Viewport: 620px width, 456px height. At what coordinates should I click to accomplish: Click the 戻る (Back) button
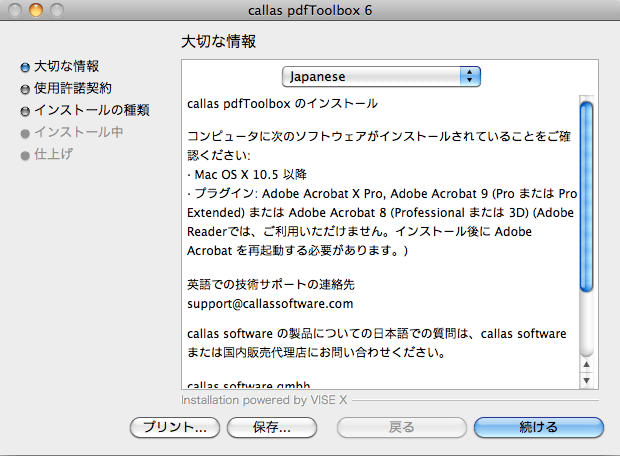point(401,427)
